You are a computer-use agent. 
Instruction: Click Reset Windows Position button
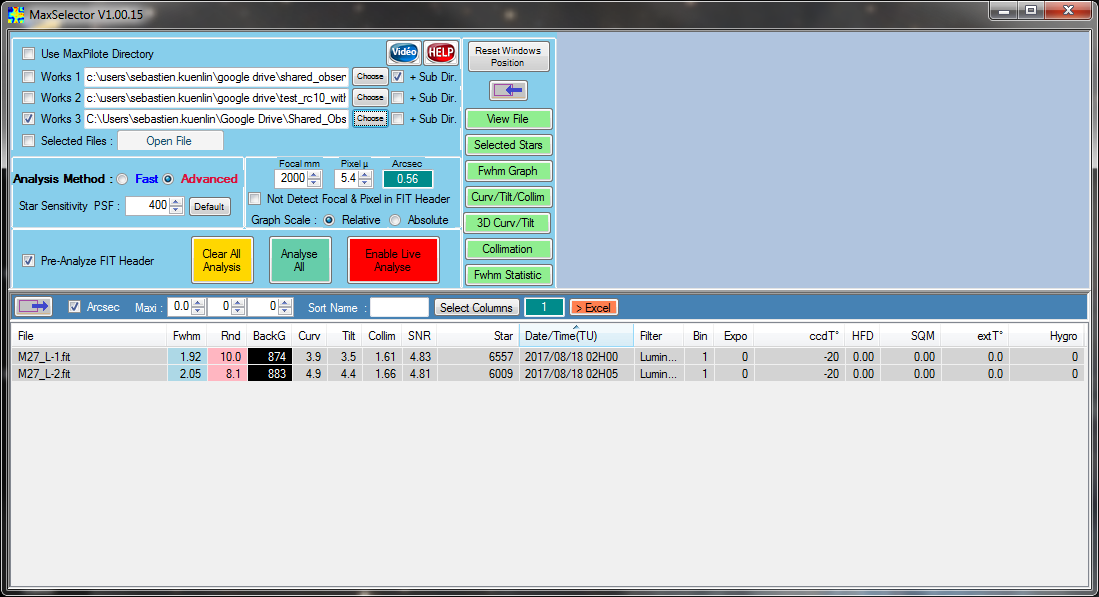coord(508,56)
